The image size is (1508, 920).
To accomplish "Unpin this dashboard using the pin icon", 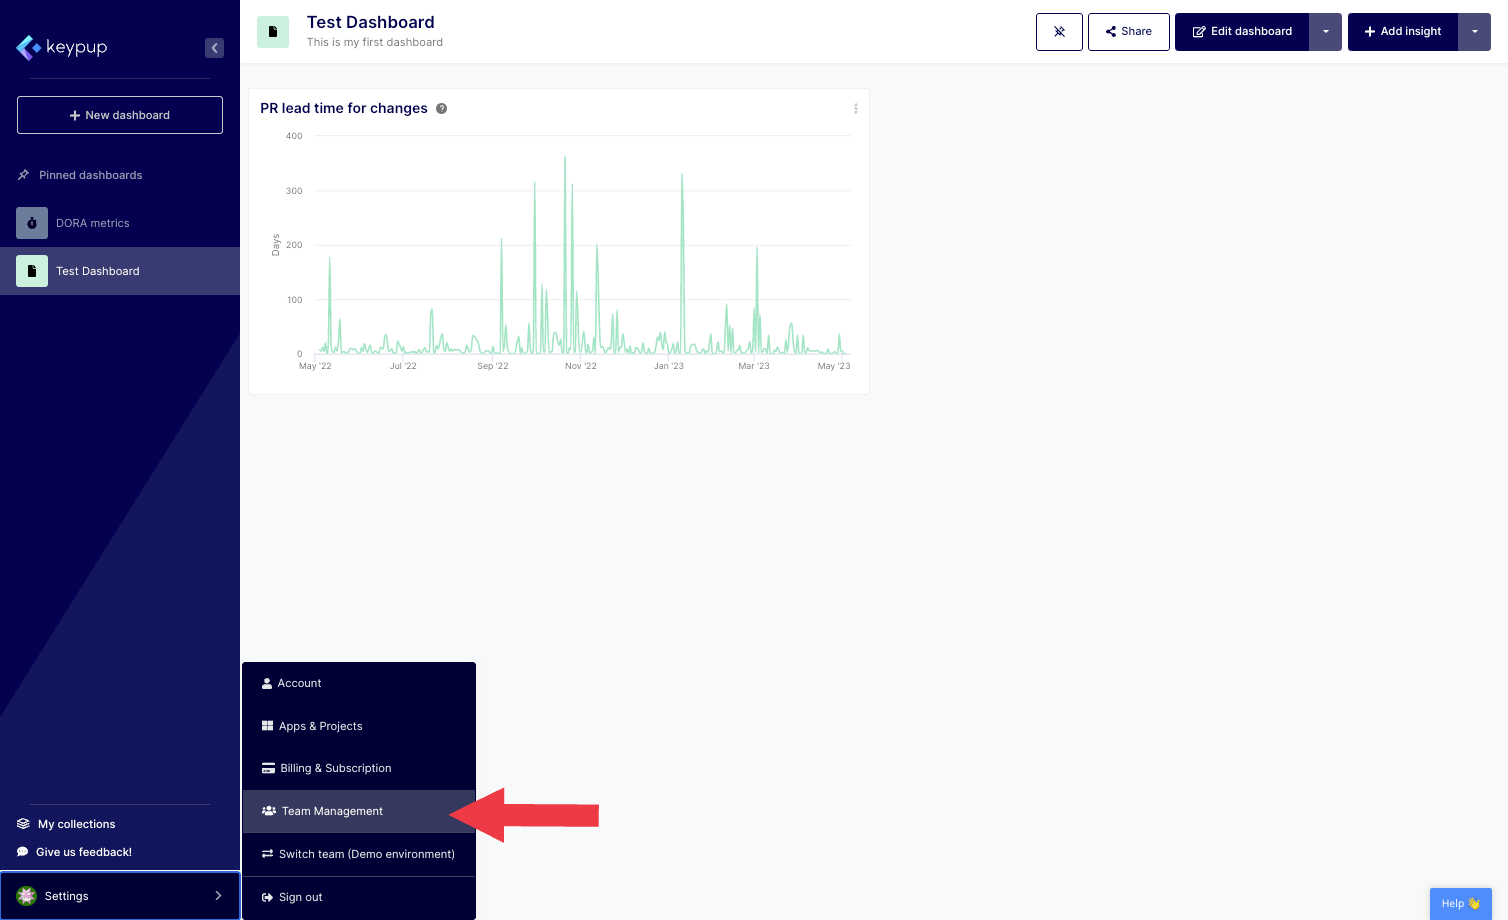I will pos(1059,32).
